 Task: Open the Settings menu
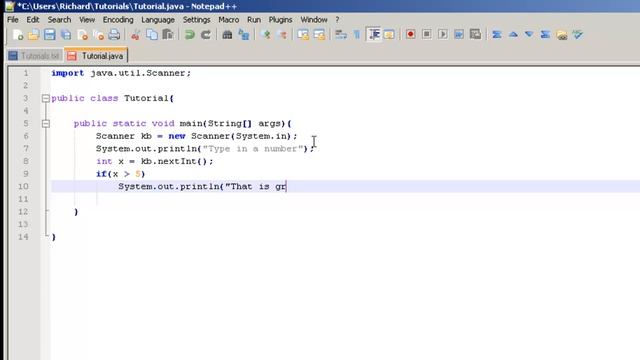pyautogui.click(x=196, y=20)
